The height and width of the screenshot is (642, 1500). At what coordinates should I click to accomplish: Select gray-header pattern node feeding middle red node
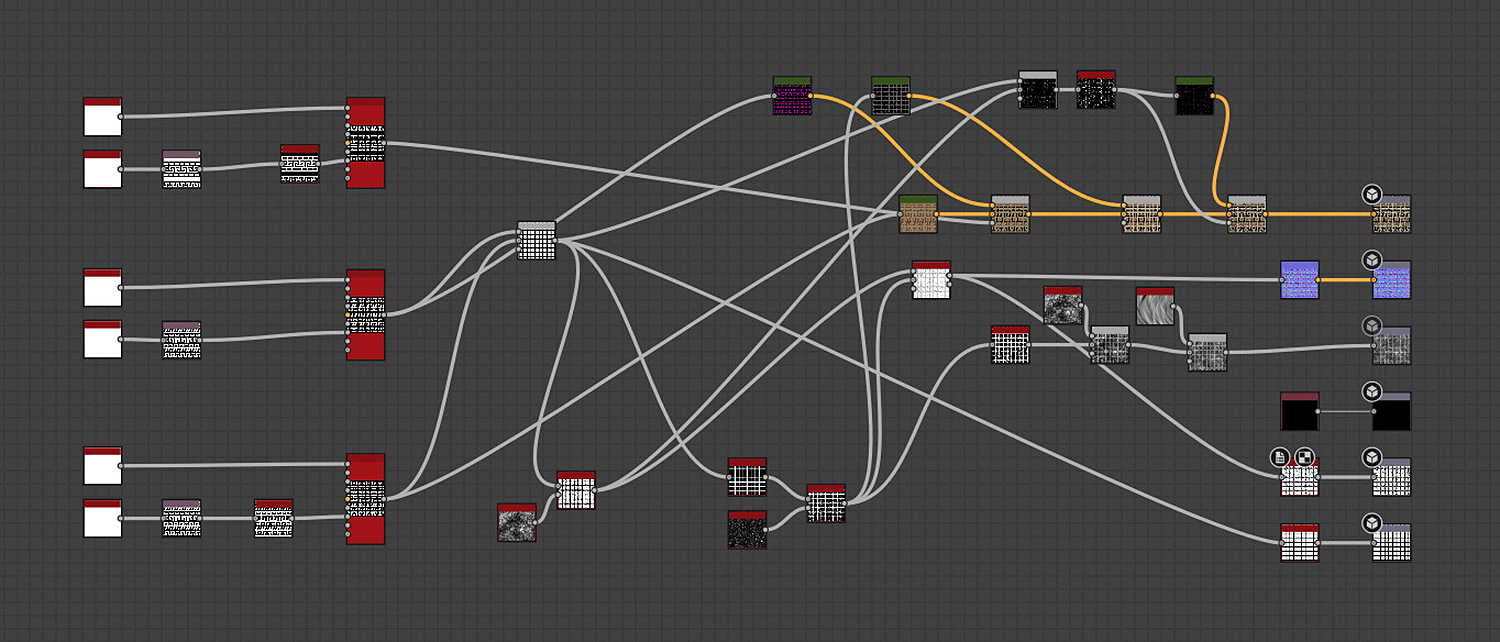click(182, 341)
